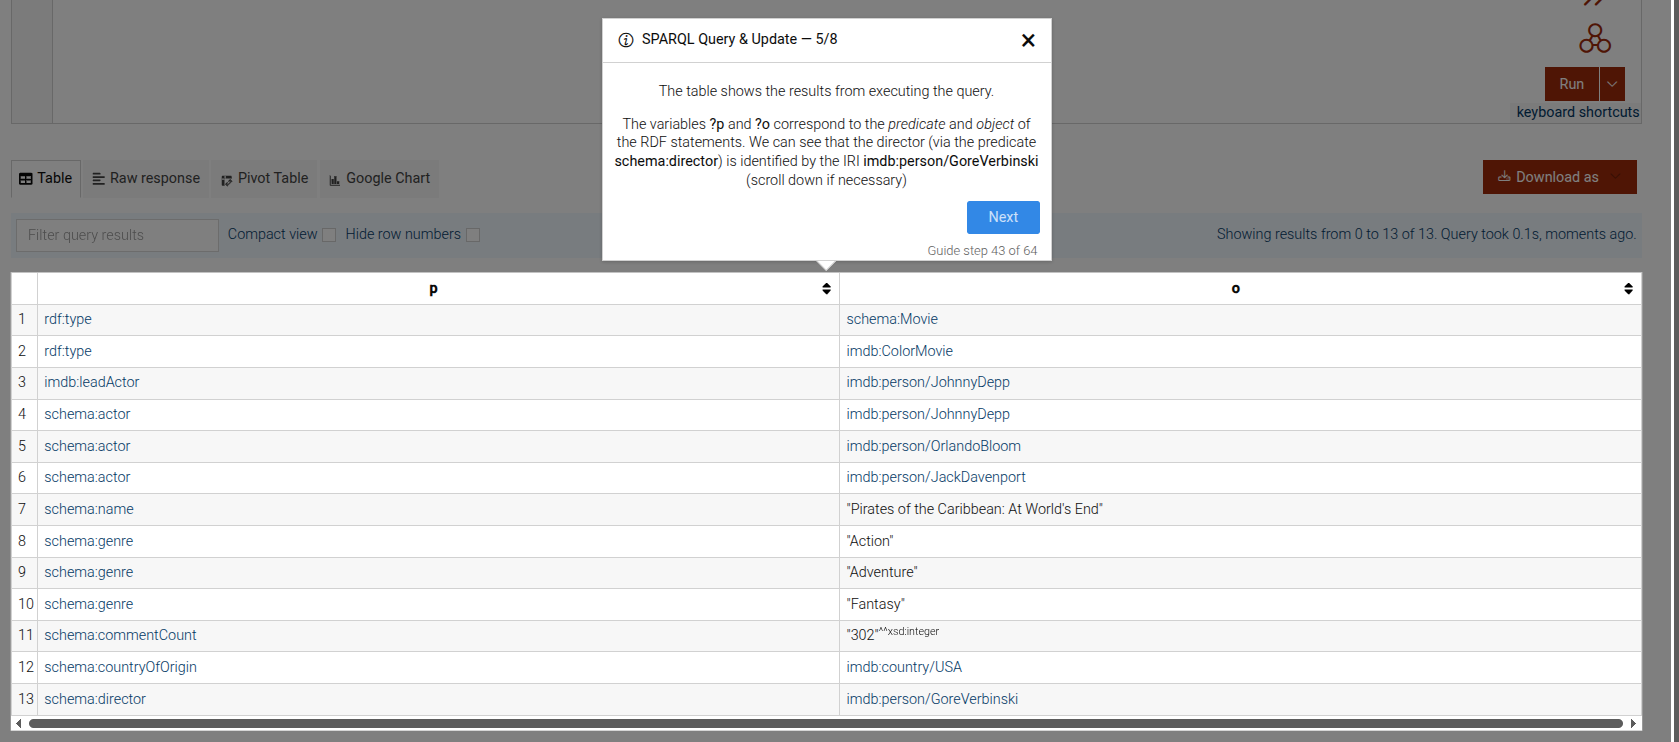The height and width of the screenshot is (742, 1679).
Task: Toggle the Hide row numbers checkbox
Action: point(473,235)
